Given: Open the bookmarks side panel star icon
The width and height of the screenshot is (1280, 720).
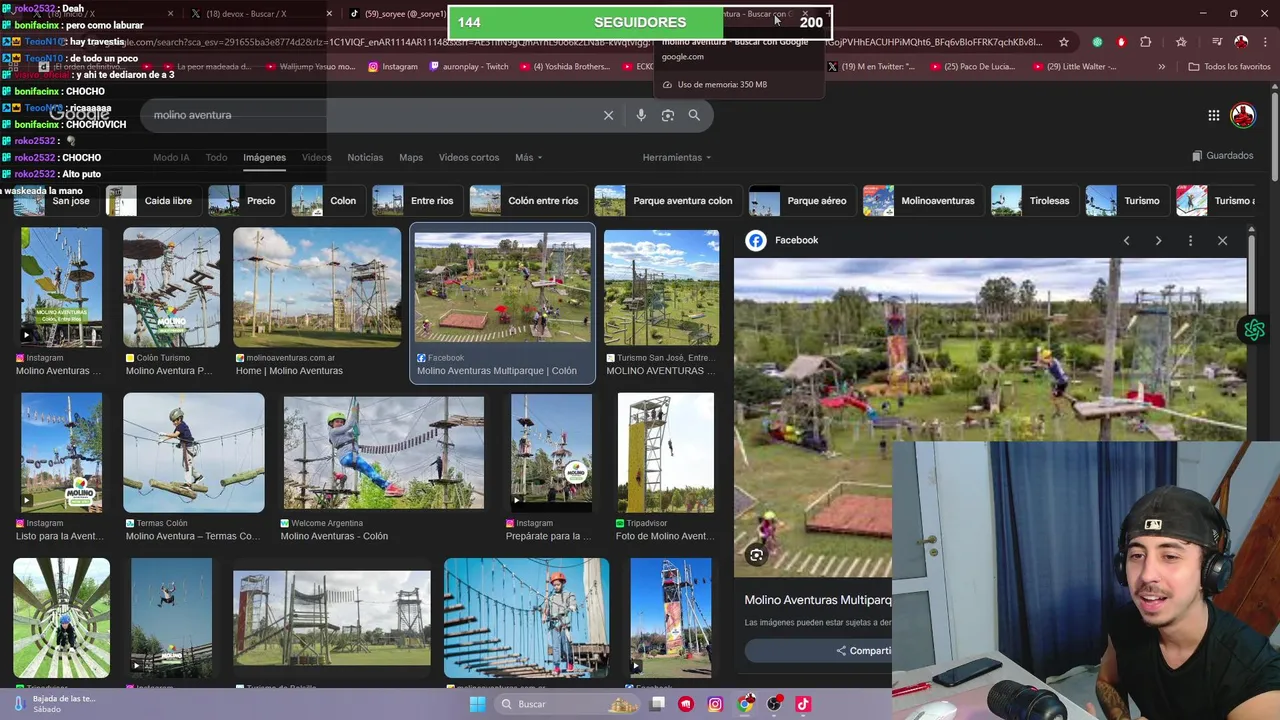Looking at the screenshot, I should pos(1181,42).
